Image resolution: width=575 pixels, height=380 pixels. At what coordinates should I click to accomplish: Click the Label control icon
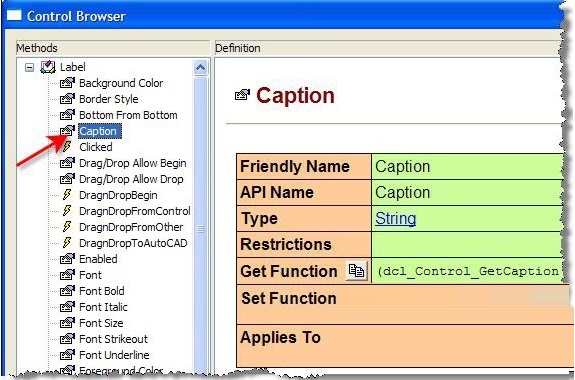(48, 67)
